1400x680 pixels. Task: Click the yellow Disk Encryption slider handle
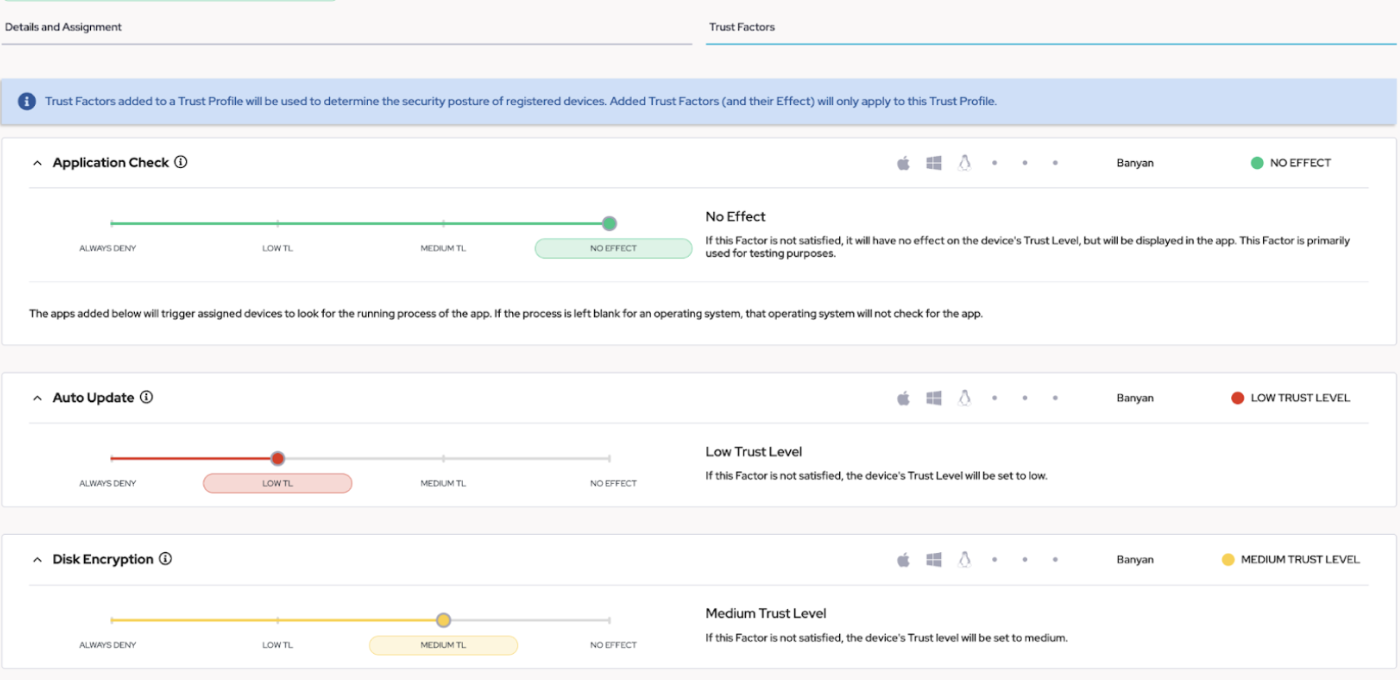point(444,620)
